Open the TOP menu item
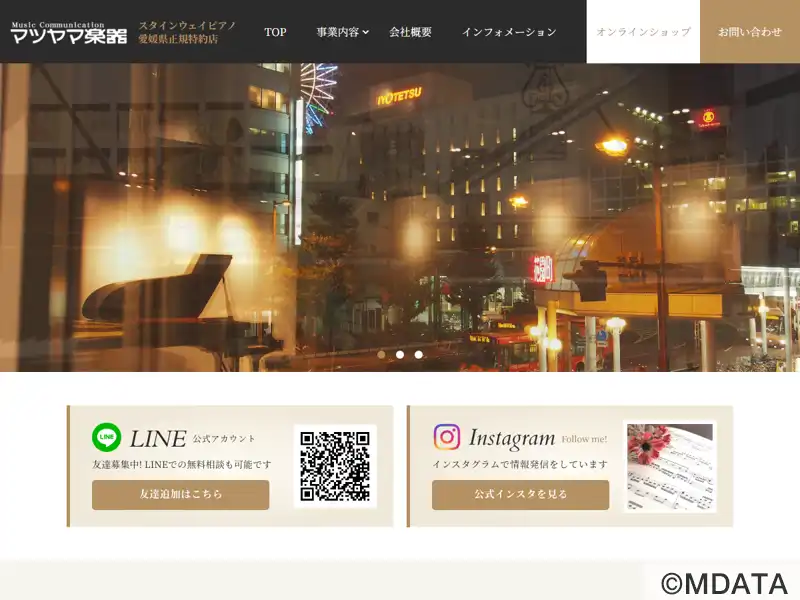The image size is (800, 600). (x=275, y=32)
